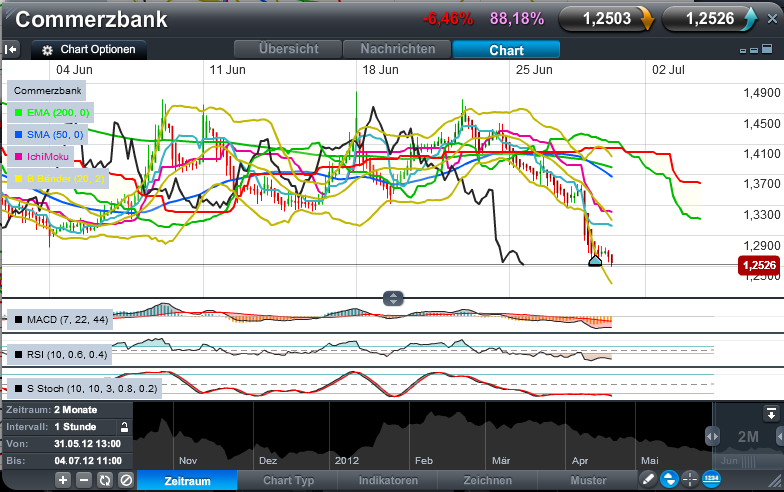The image size is (784, 492).
Task: Refresh the chart with the reload icon
Action: pos(105,480)
